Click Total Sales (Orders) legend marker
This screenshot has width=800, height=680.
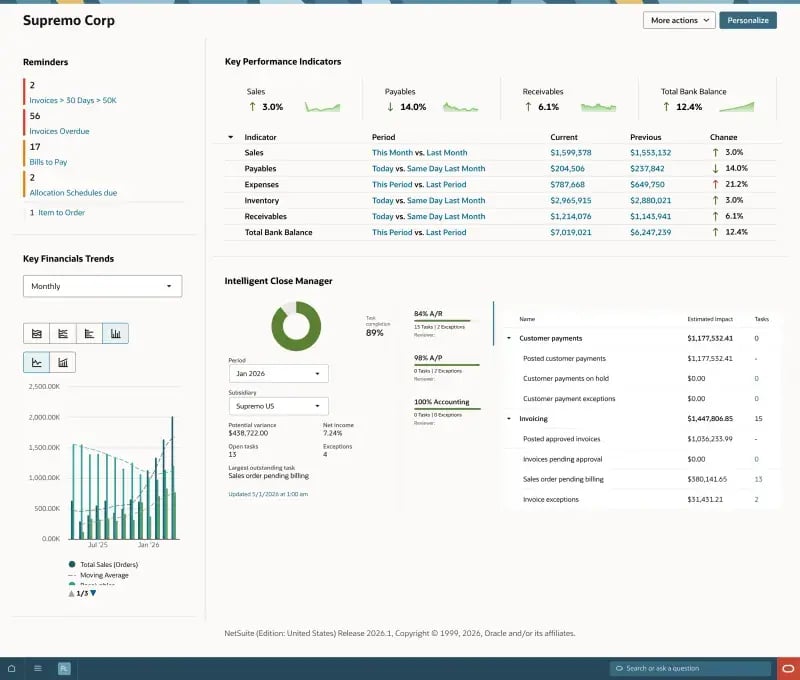(72, 564)
